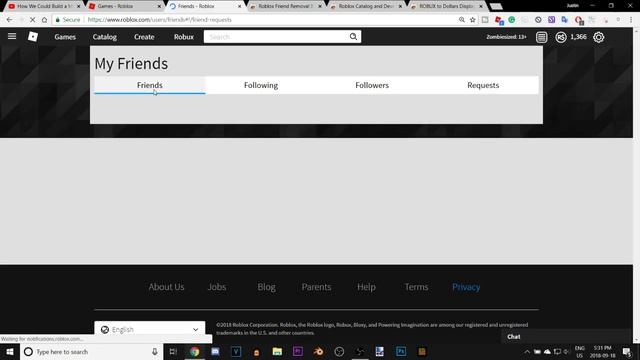Open the Catalog menu item
This screenshot has width=640, height=360.
tap(104, 37)
